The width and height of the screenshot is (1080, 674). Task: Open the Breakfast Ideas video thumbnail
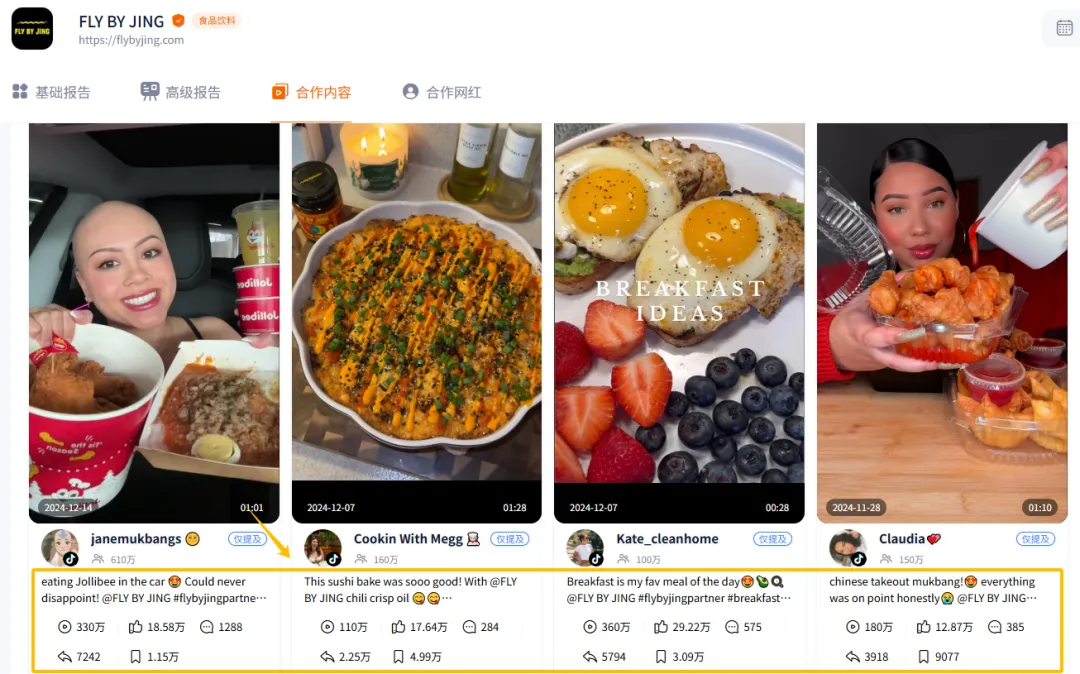point(679,320)
